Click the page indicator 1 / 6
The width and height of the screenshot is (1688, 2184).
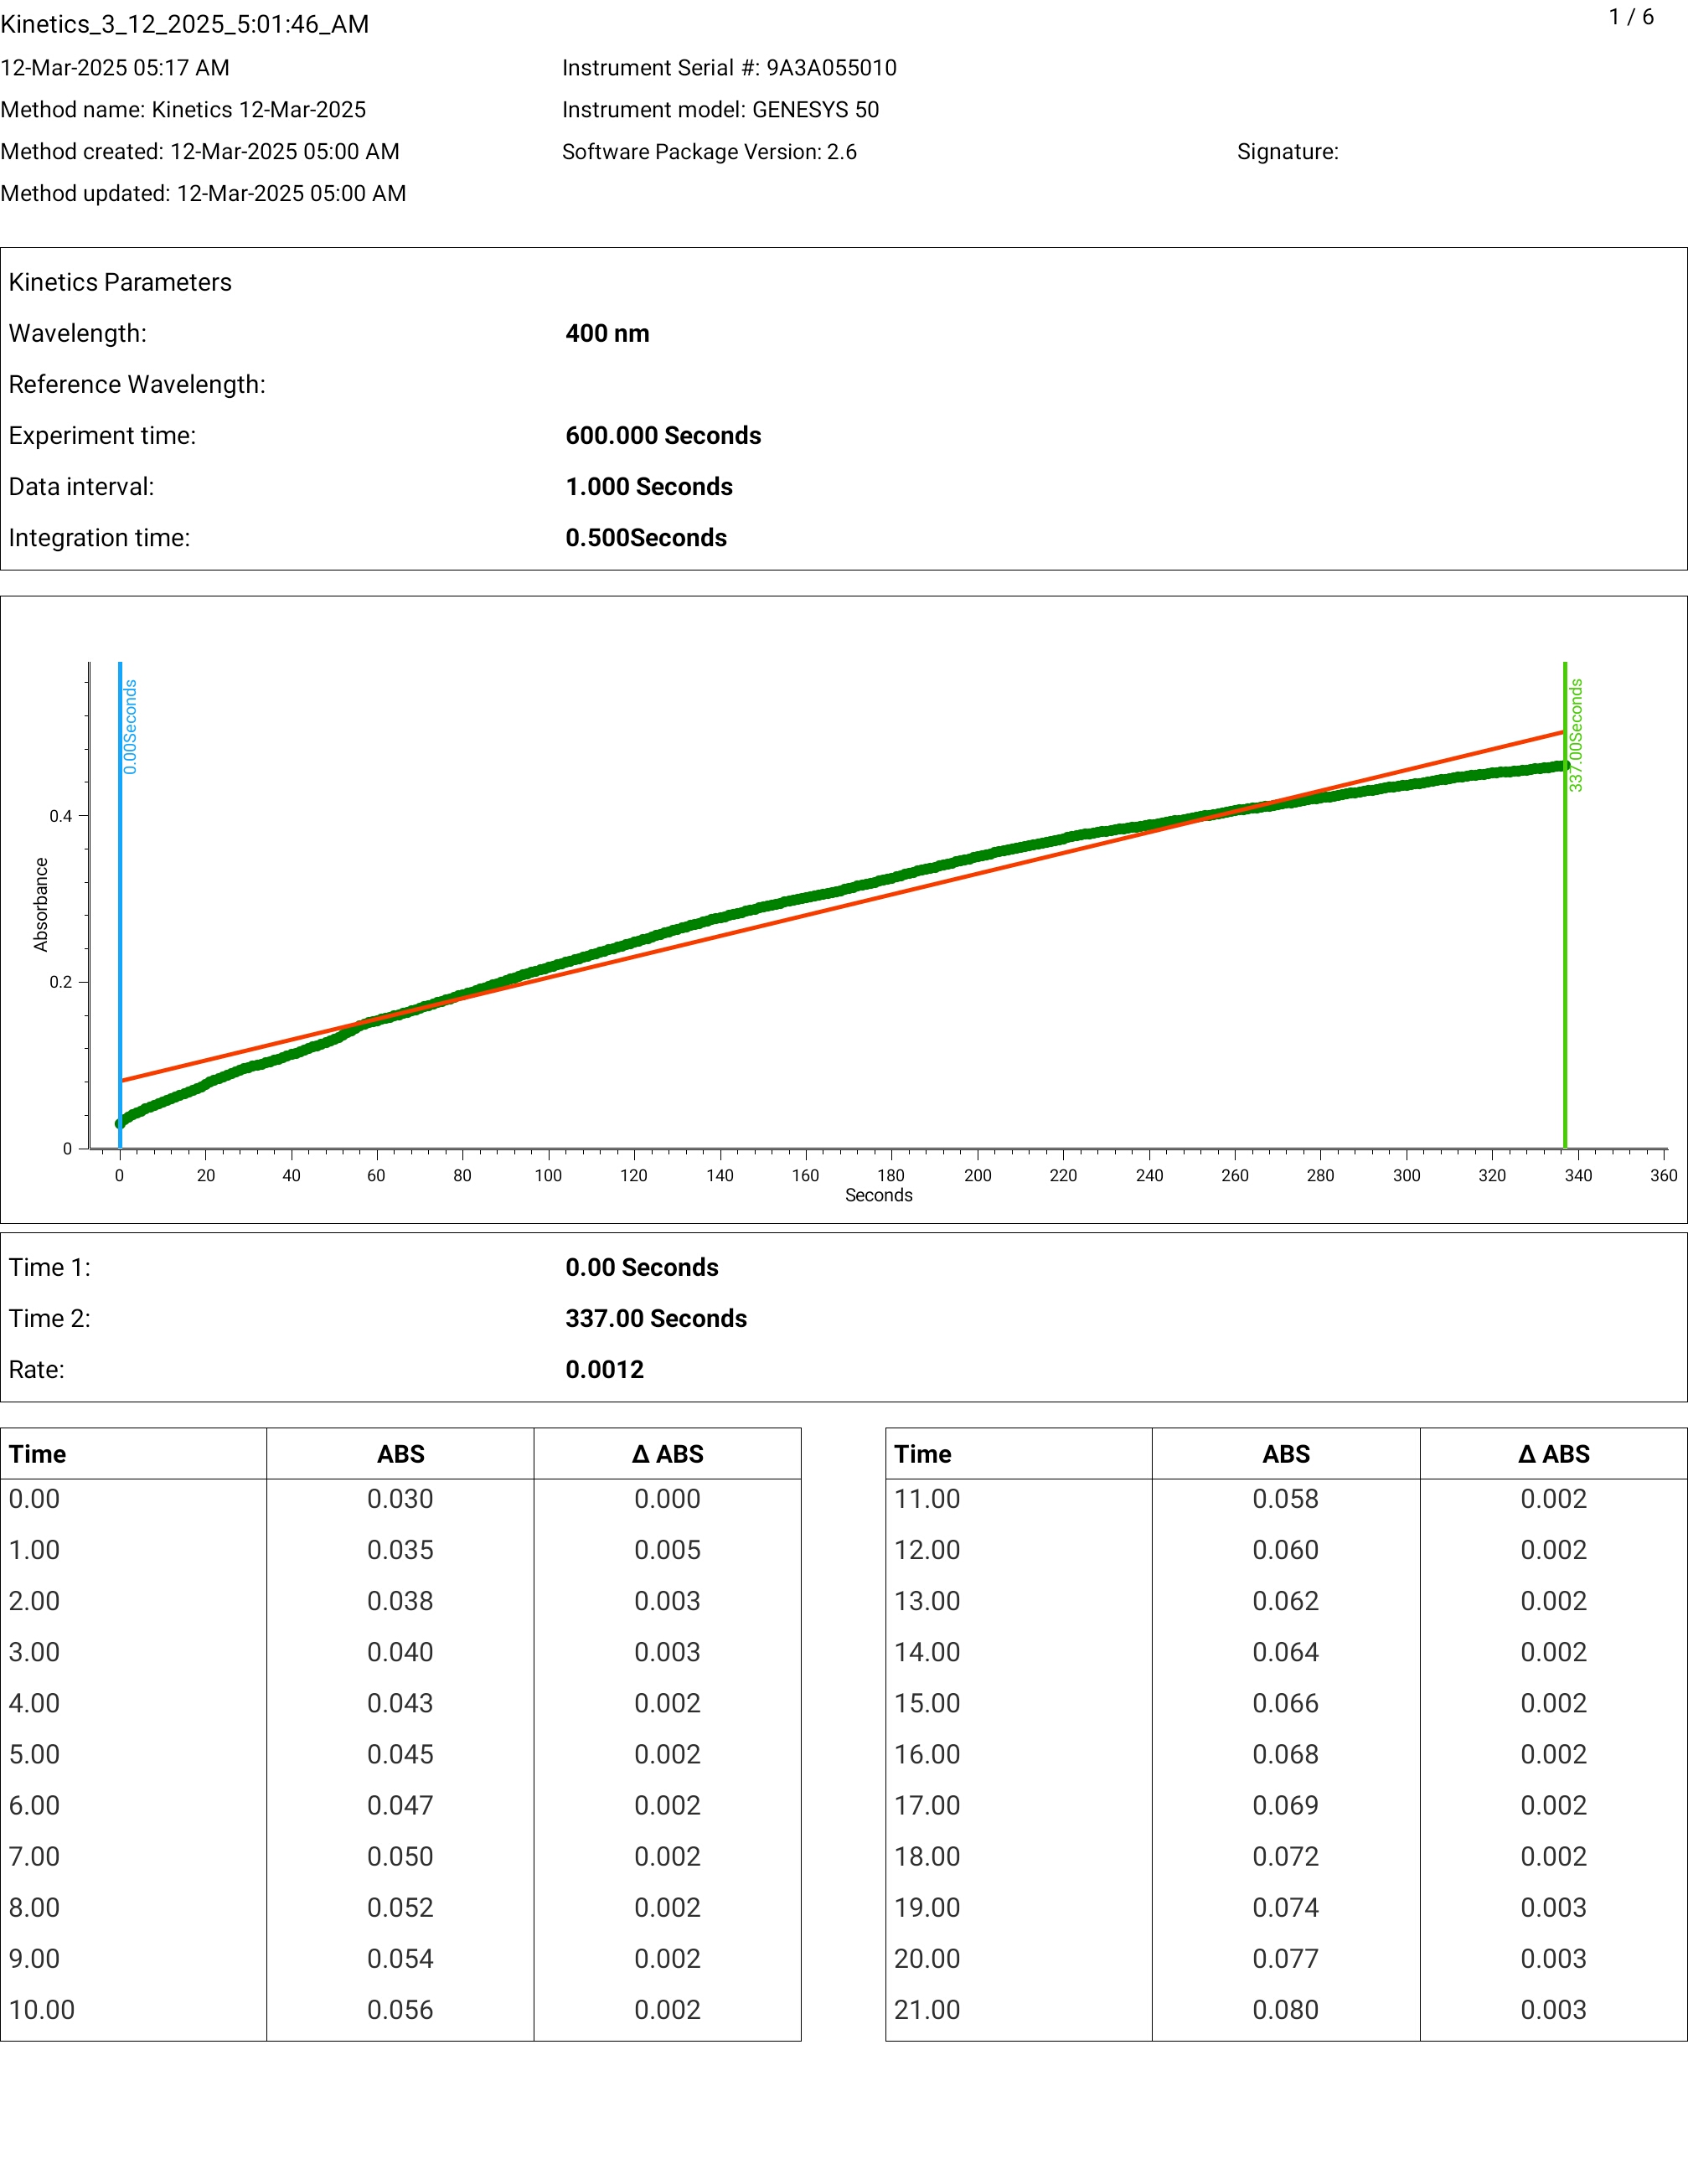pos(1630,17)
